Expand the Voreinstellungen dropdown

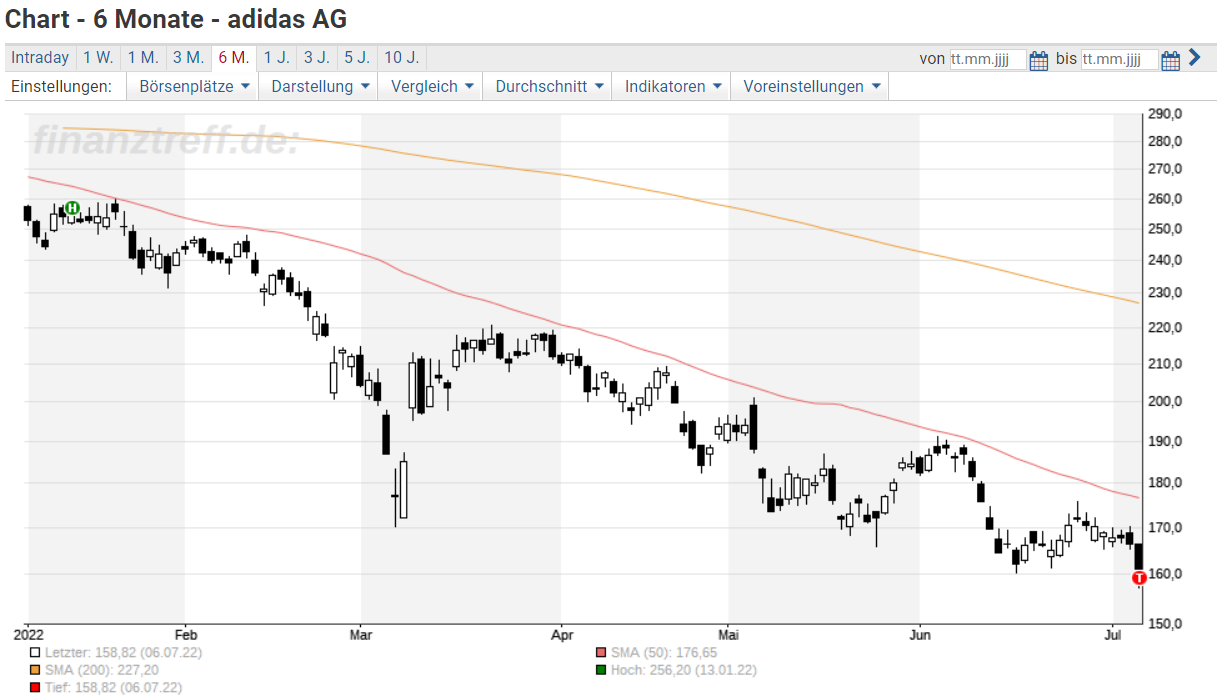[811, 87]
